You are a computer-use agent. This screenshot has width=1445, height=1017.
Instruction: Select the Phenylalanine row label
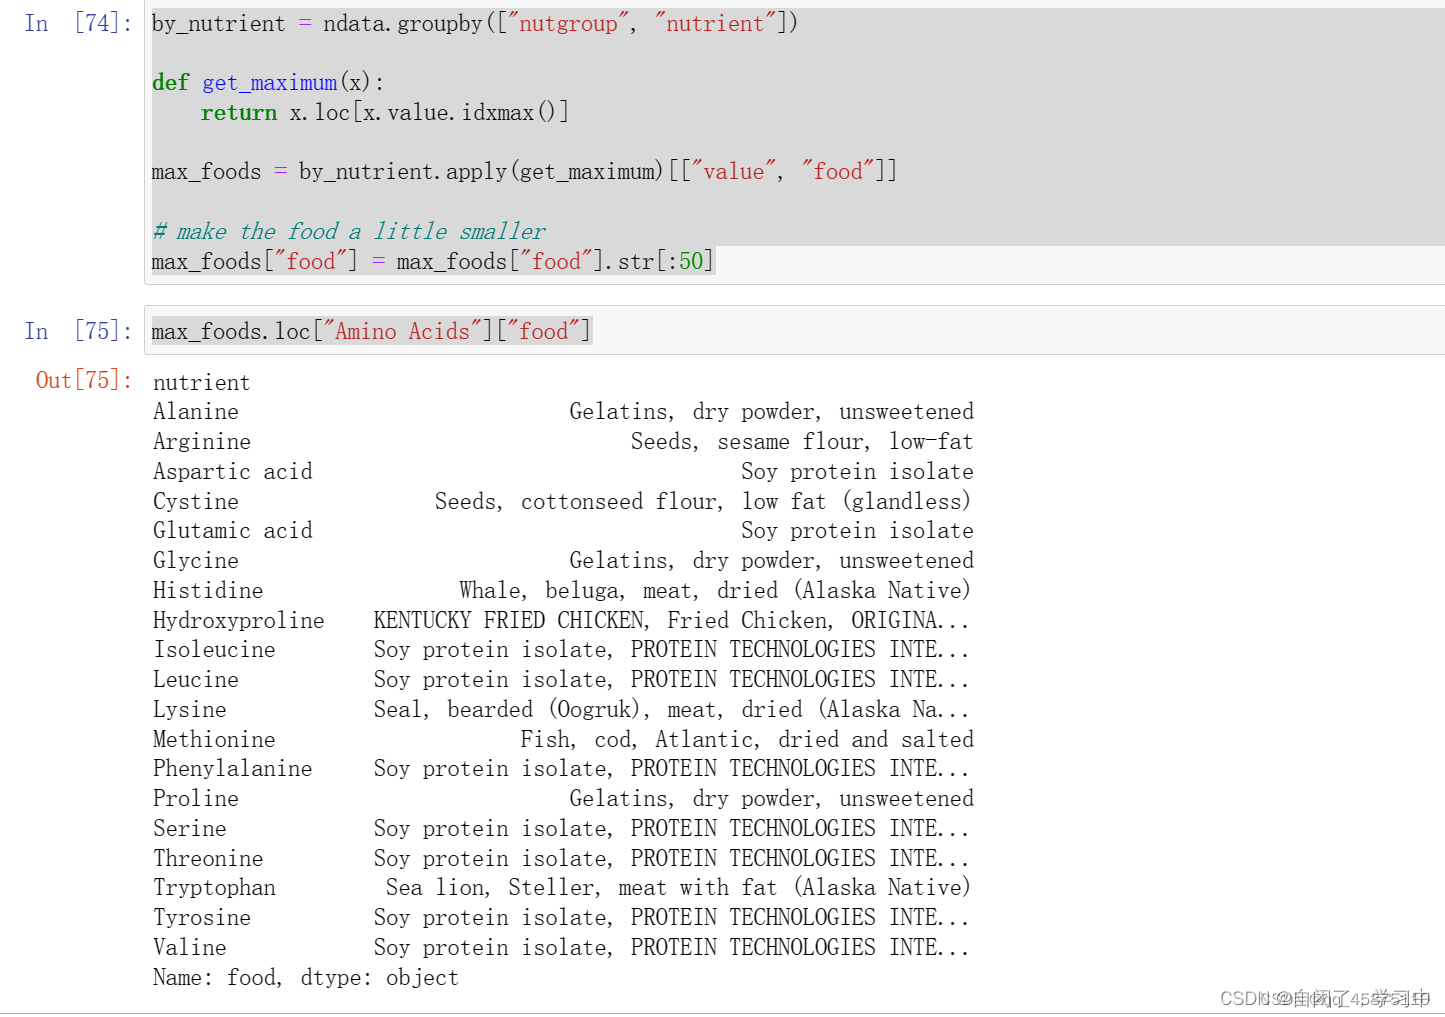point(233,769)
